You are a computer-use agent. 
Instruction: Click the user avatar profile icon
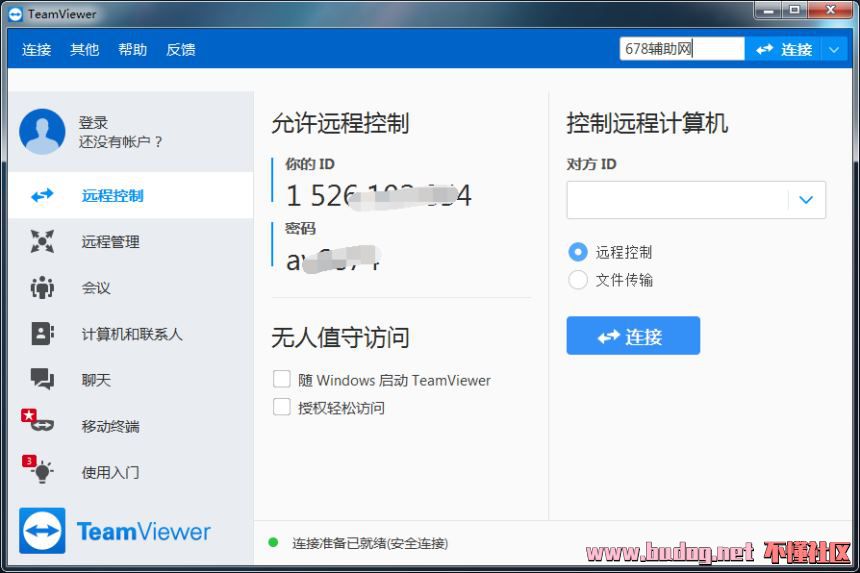click(42, 131)
